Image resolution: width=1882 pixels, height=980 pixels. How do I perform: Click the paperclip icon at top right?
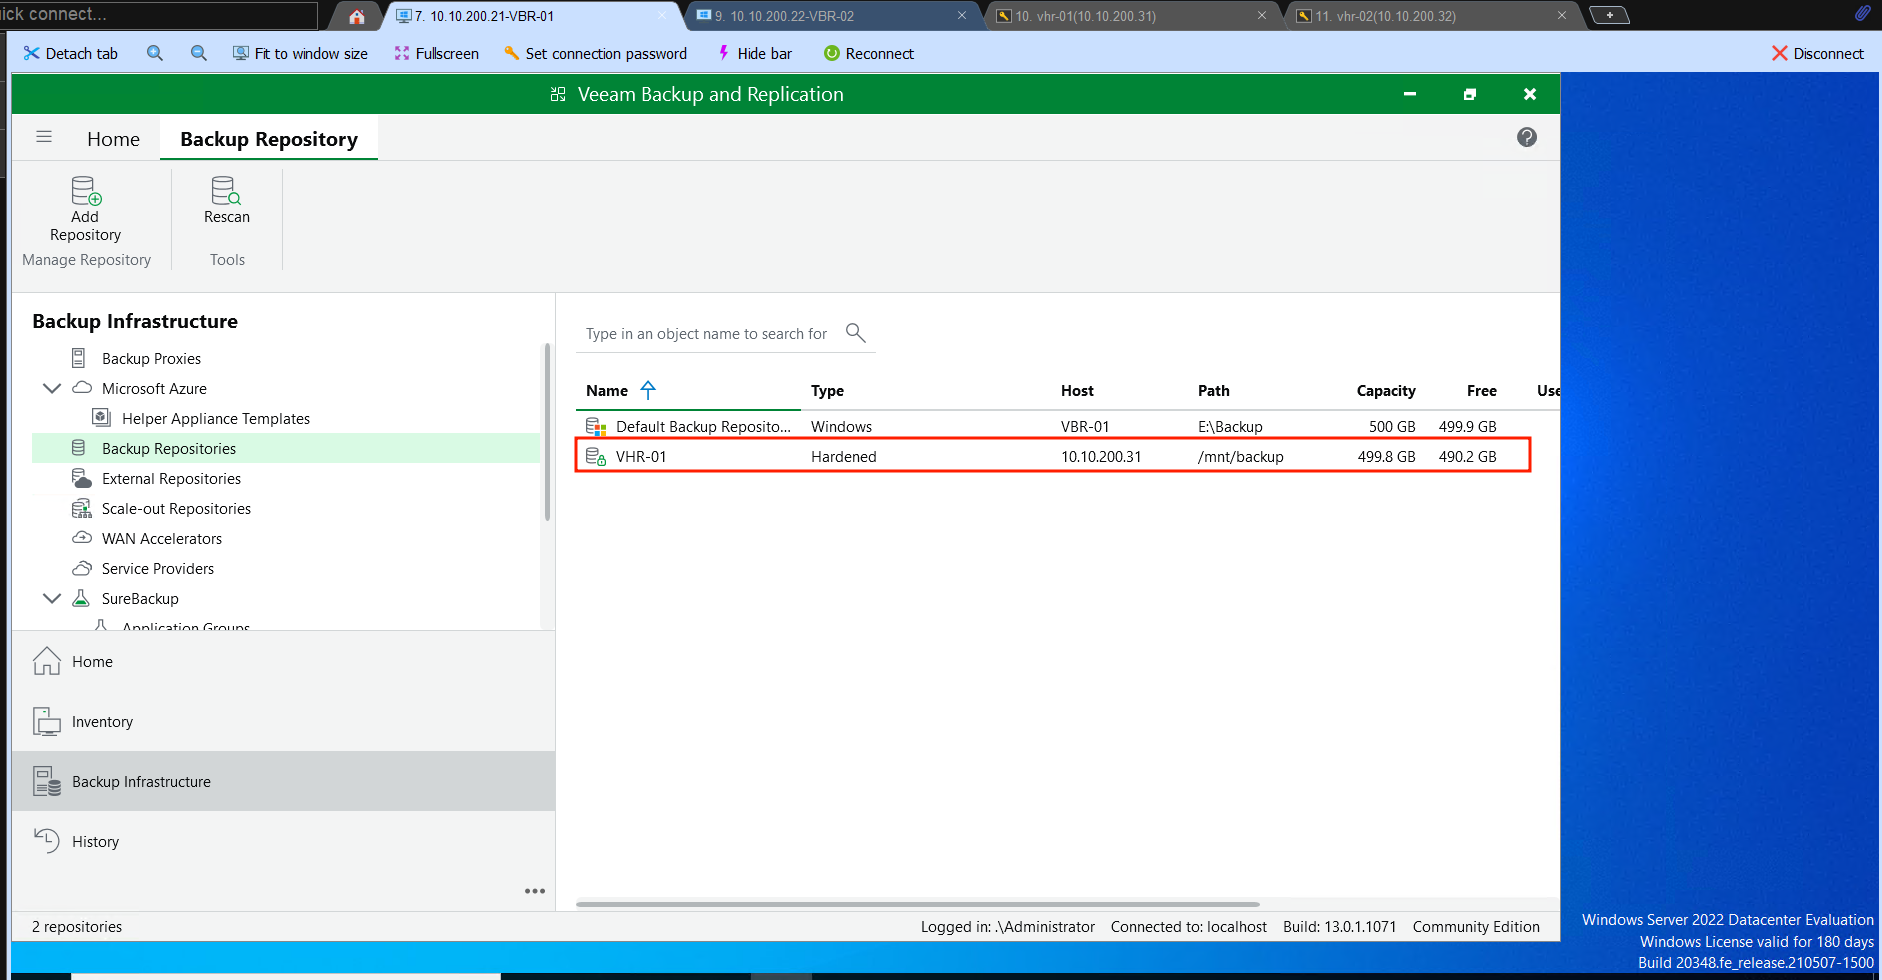pos(1863,13)
